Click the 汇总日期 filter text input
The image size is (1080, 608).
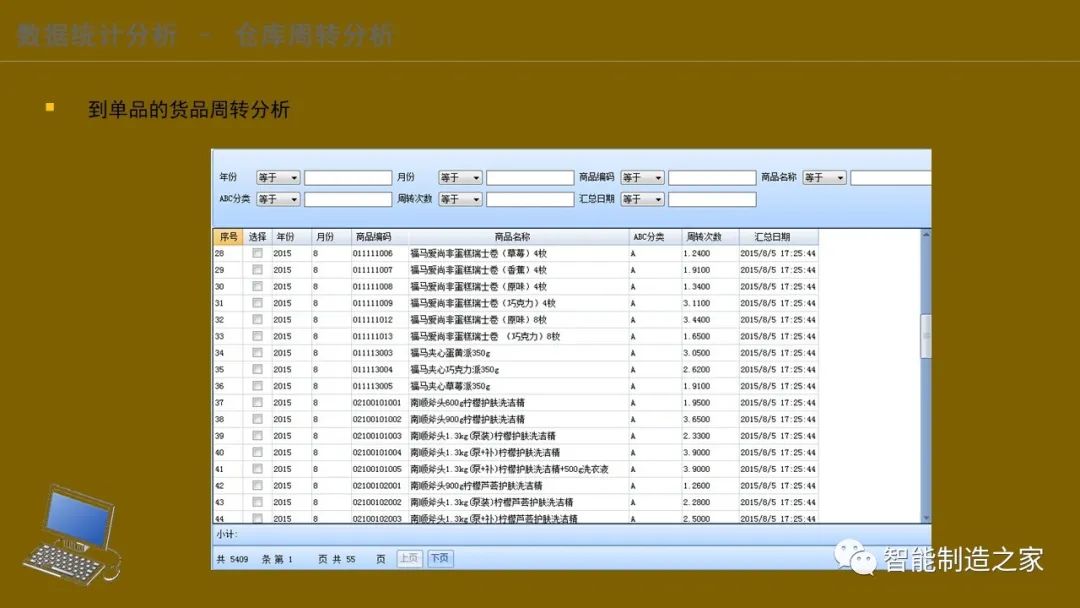pyautogui.click(x=710, y=198)
